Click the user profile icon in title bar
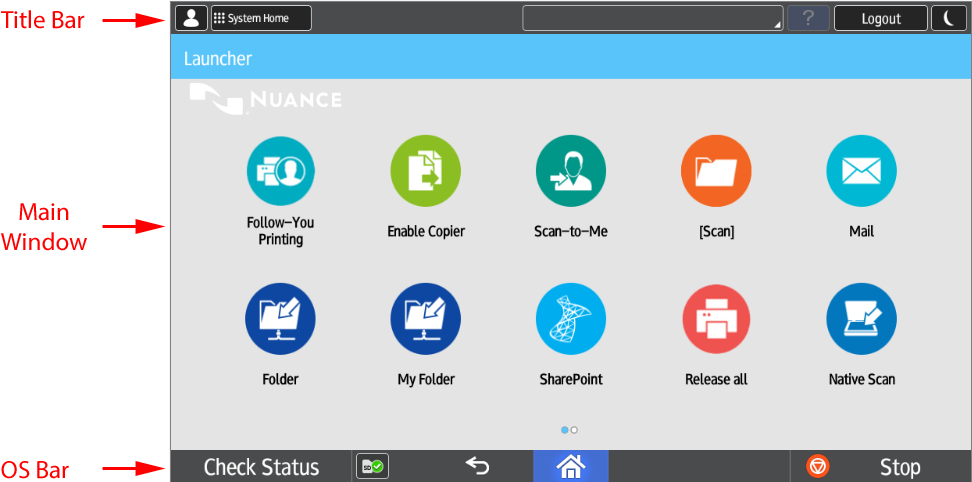The image size is (972, 482). pos(191,18)
